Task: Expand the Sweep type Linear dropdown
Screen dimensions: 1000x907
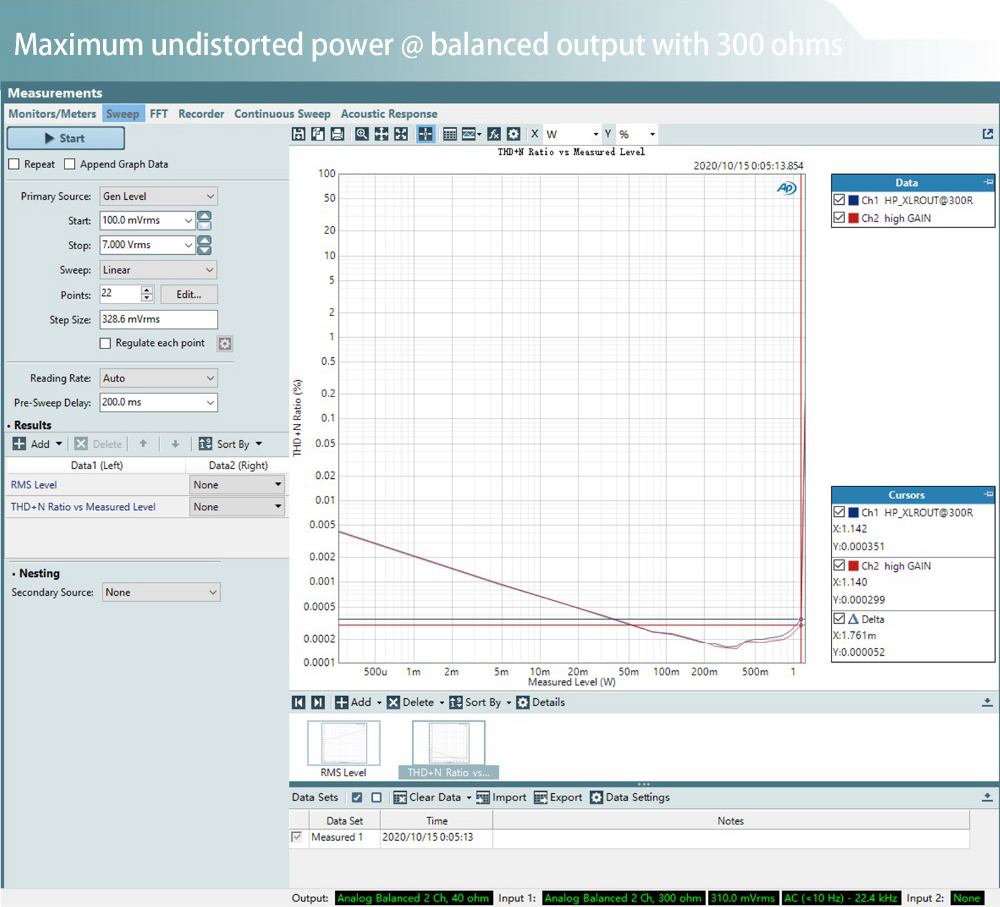Action: click(x=159, y=270)
